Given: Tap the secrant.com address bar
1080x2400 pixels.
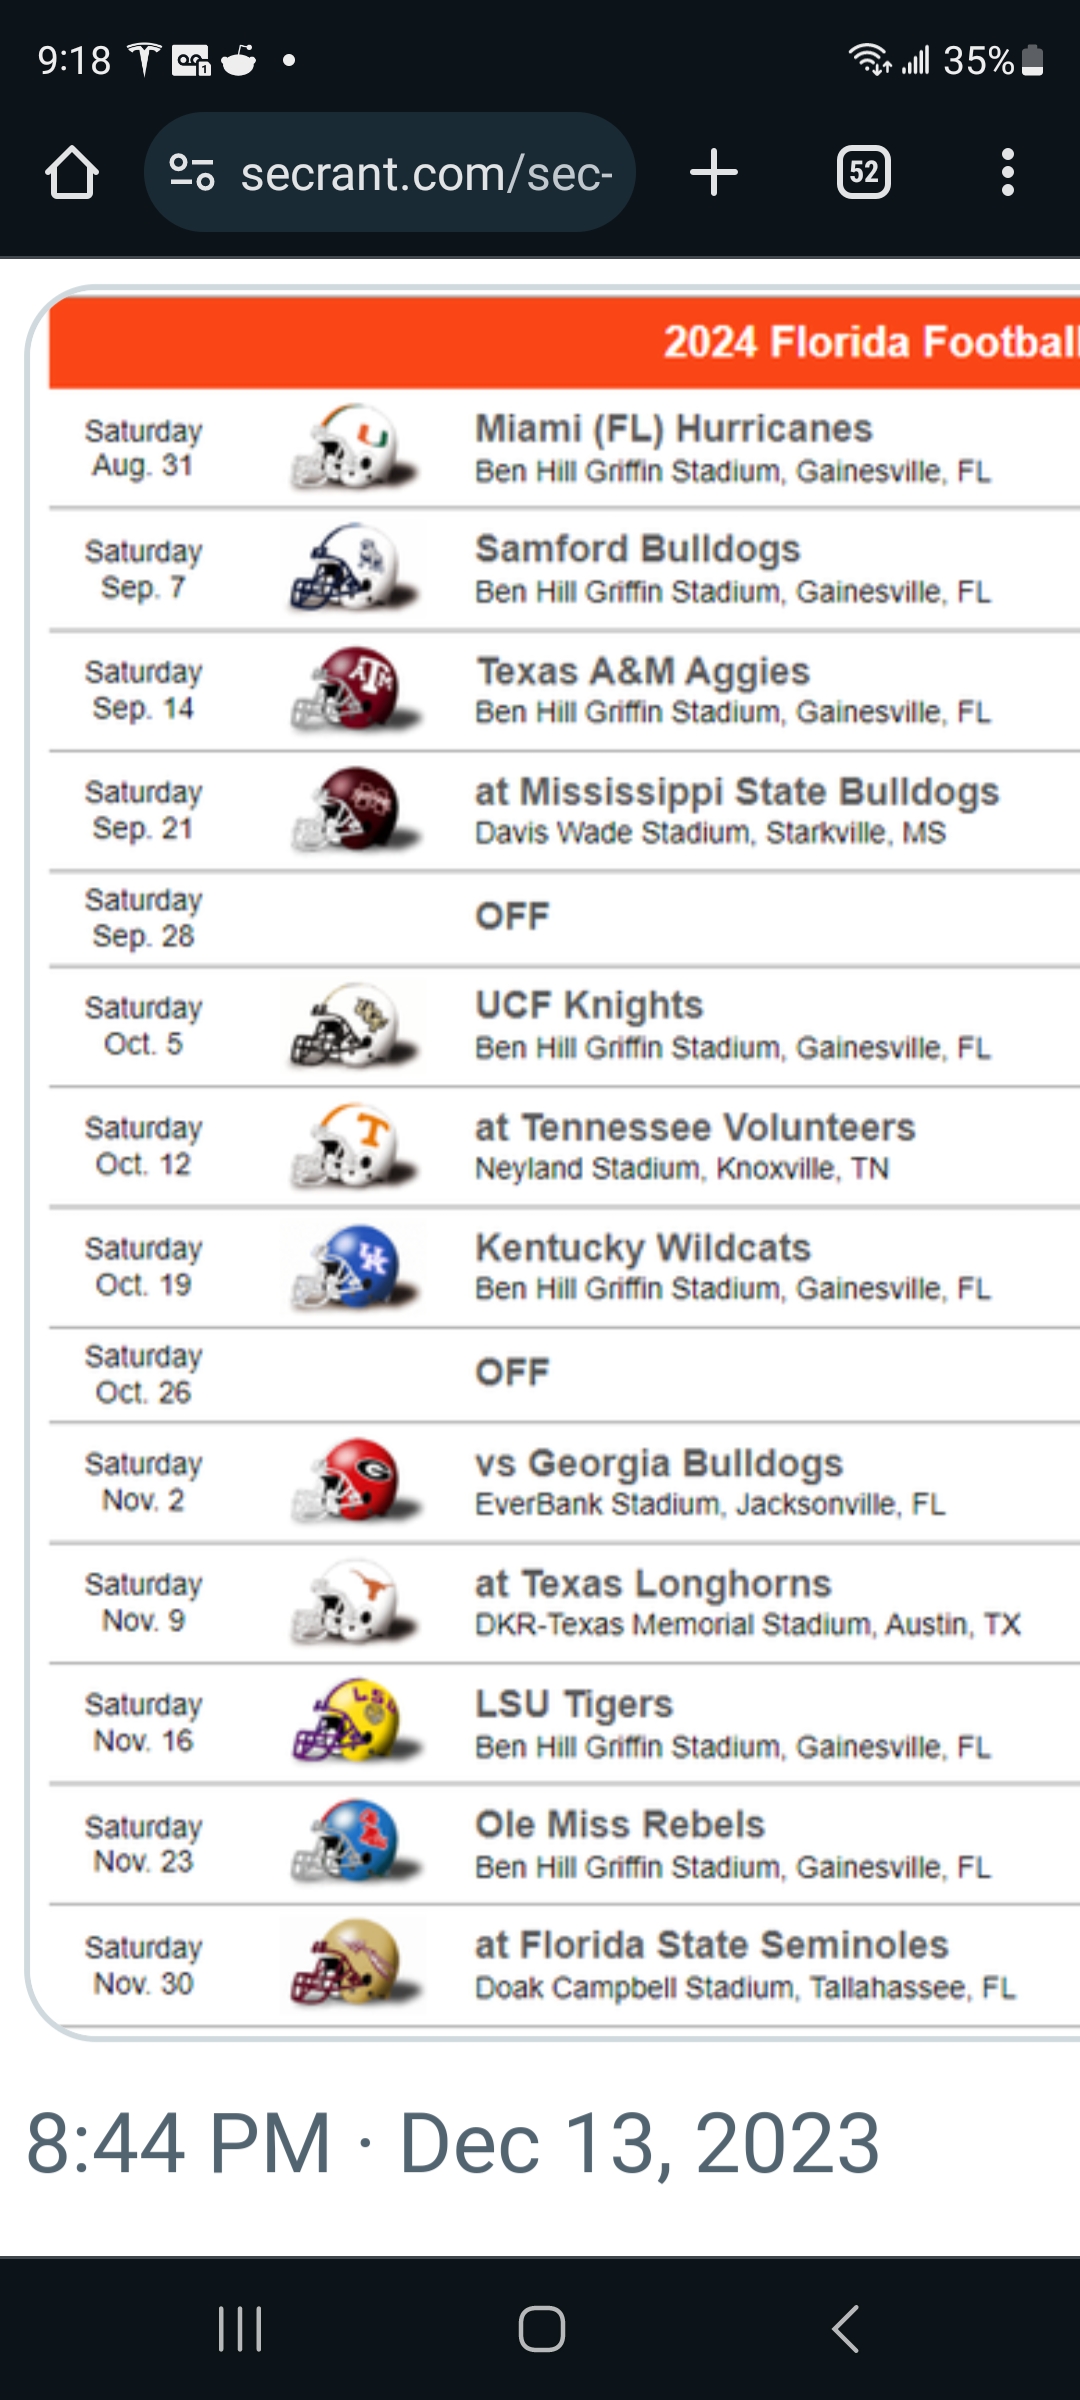Looking at the screenshot, I should [426, 174].
